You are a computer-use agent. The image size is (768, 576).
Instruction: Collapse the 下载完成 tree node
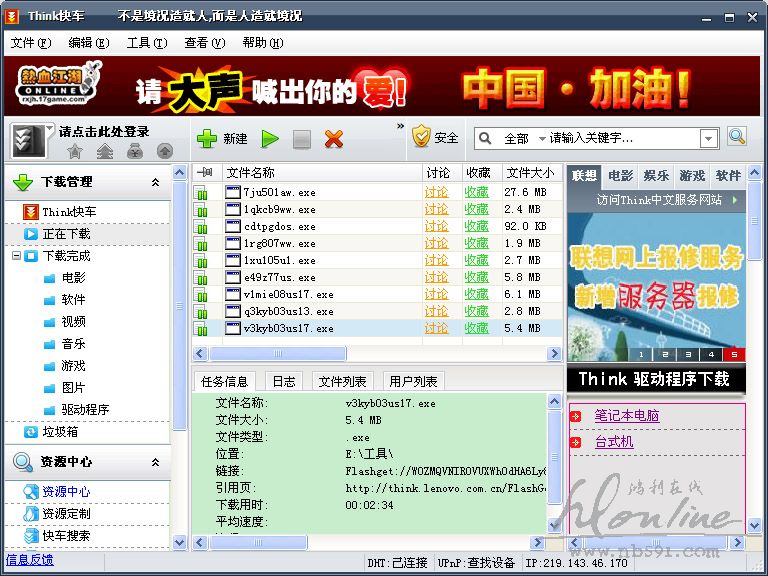(17, 256)
